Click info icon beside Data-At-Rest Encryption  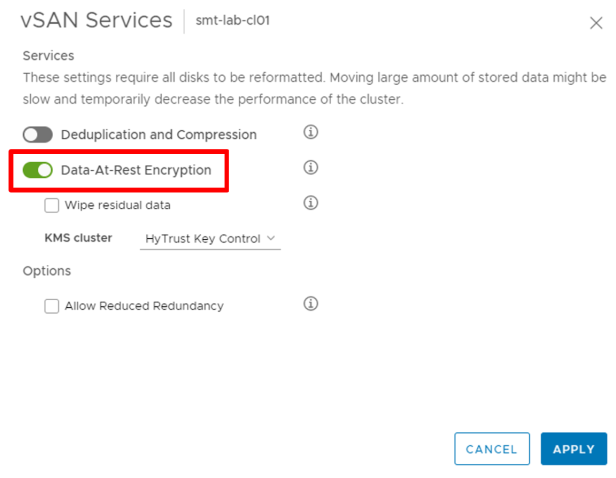pos(310,168)
